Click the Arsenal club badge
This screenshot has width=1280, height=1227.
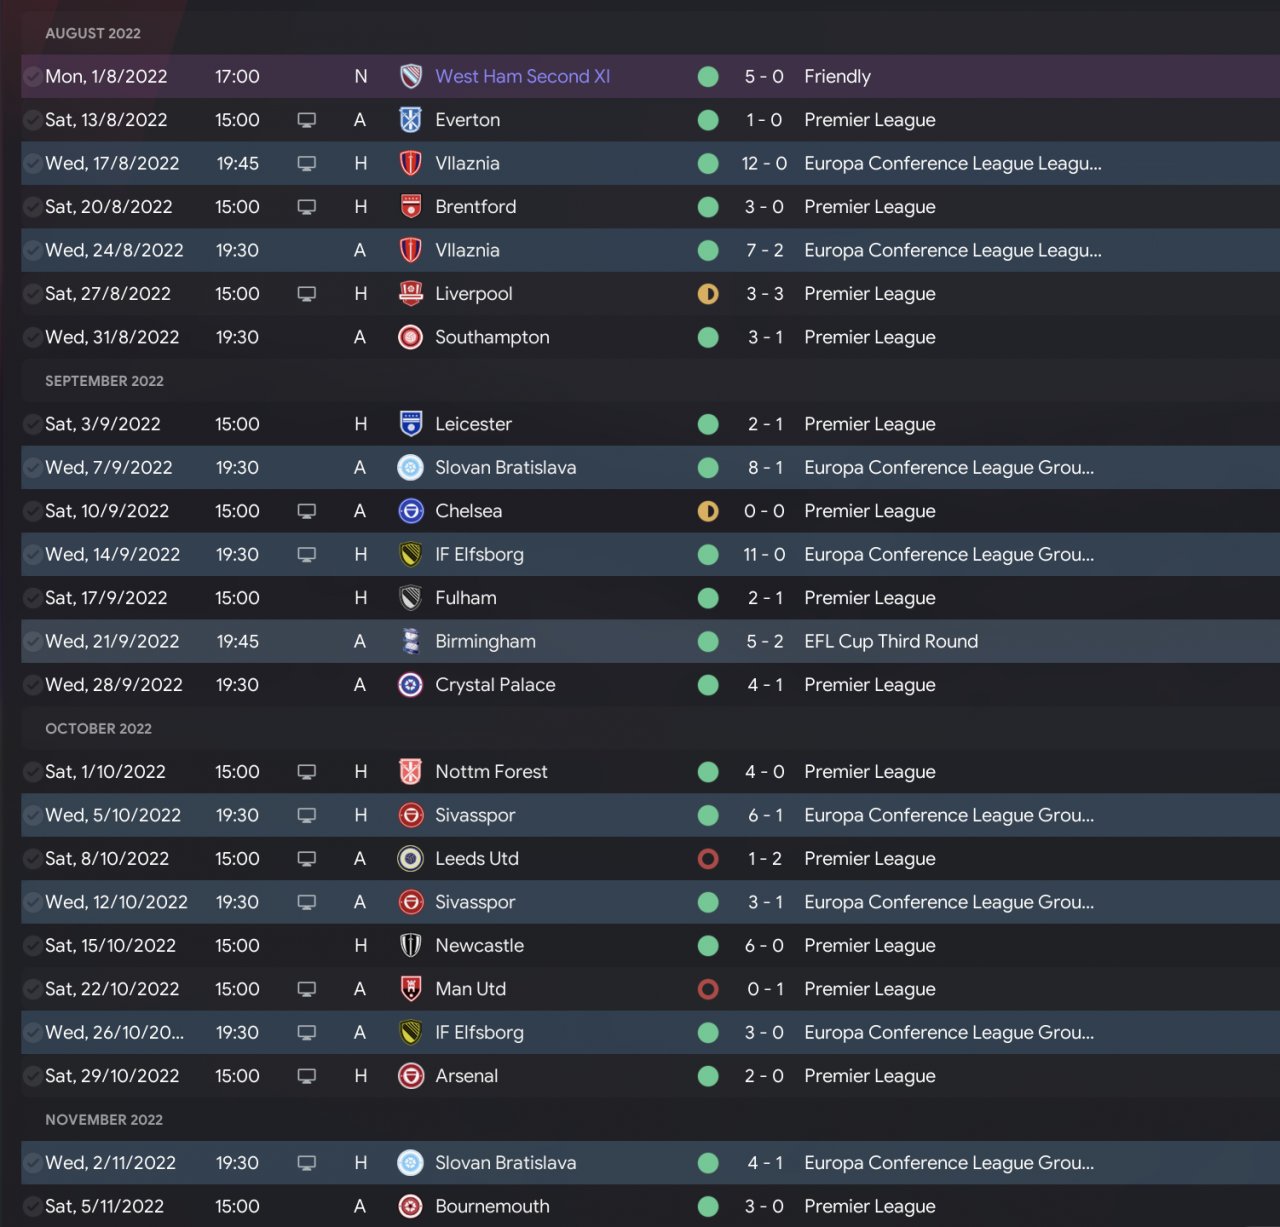point(410,1076)
